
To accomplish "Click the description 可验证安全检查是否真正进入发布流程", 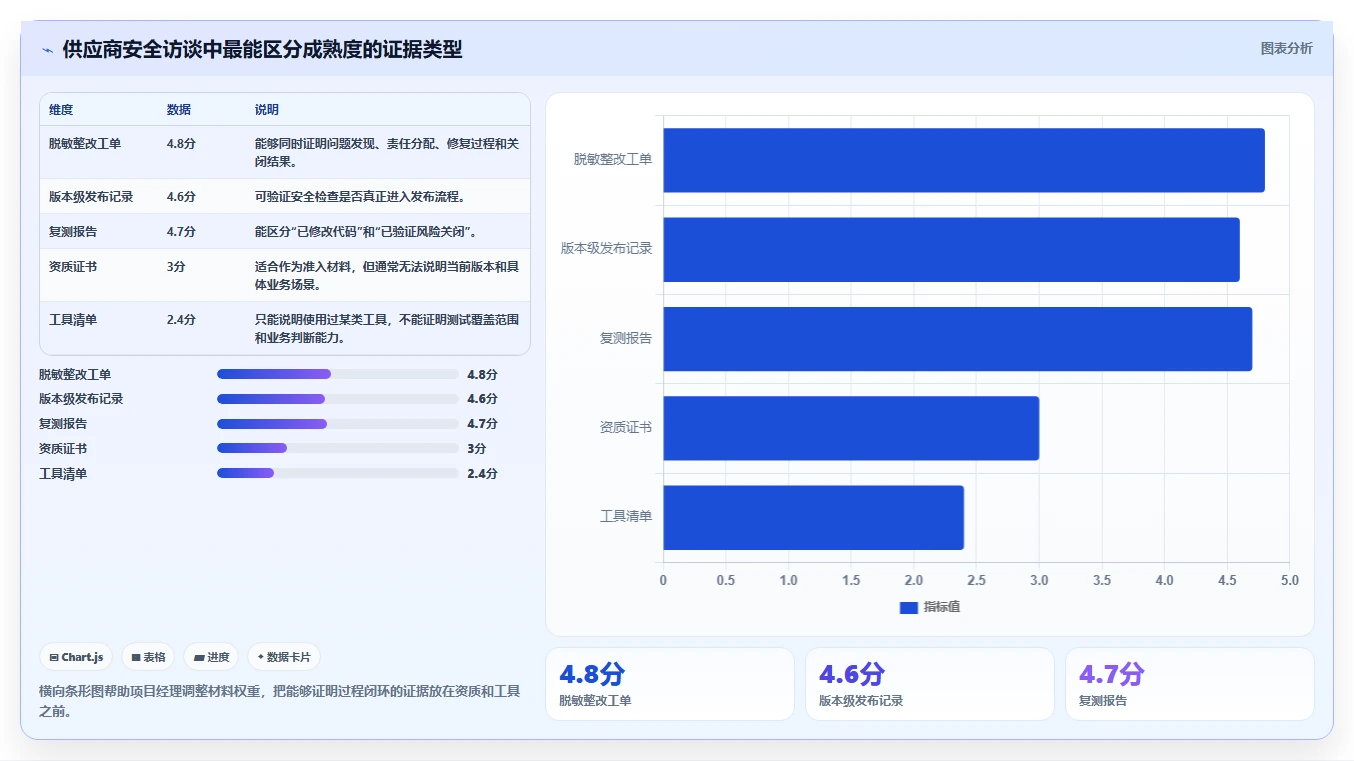I will coord(360,197).
